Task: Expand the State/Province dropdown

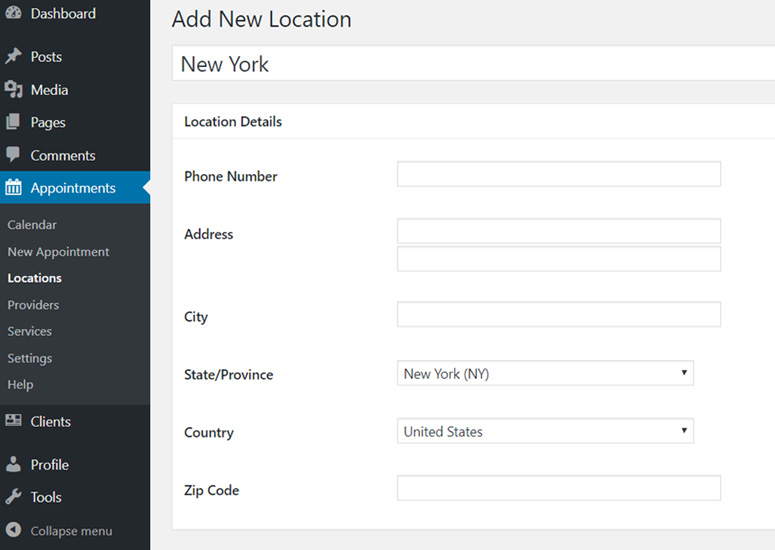Action: pos(545,373)
